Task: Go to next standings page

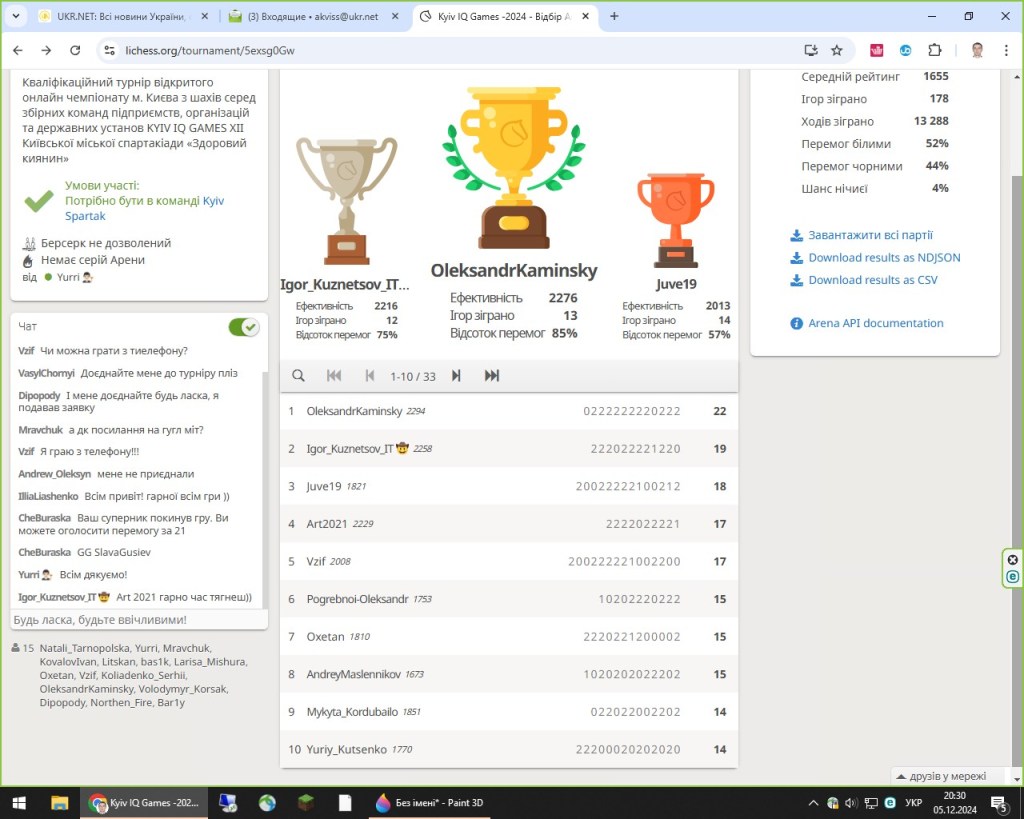Action: click(456, 376)
